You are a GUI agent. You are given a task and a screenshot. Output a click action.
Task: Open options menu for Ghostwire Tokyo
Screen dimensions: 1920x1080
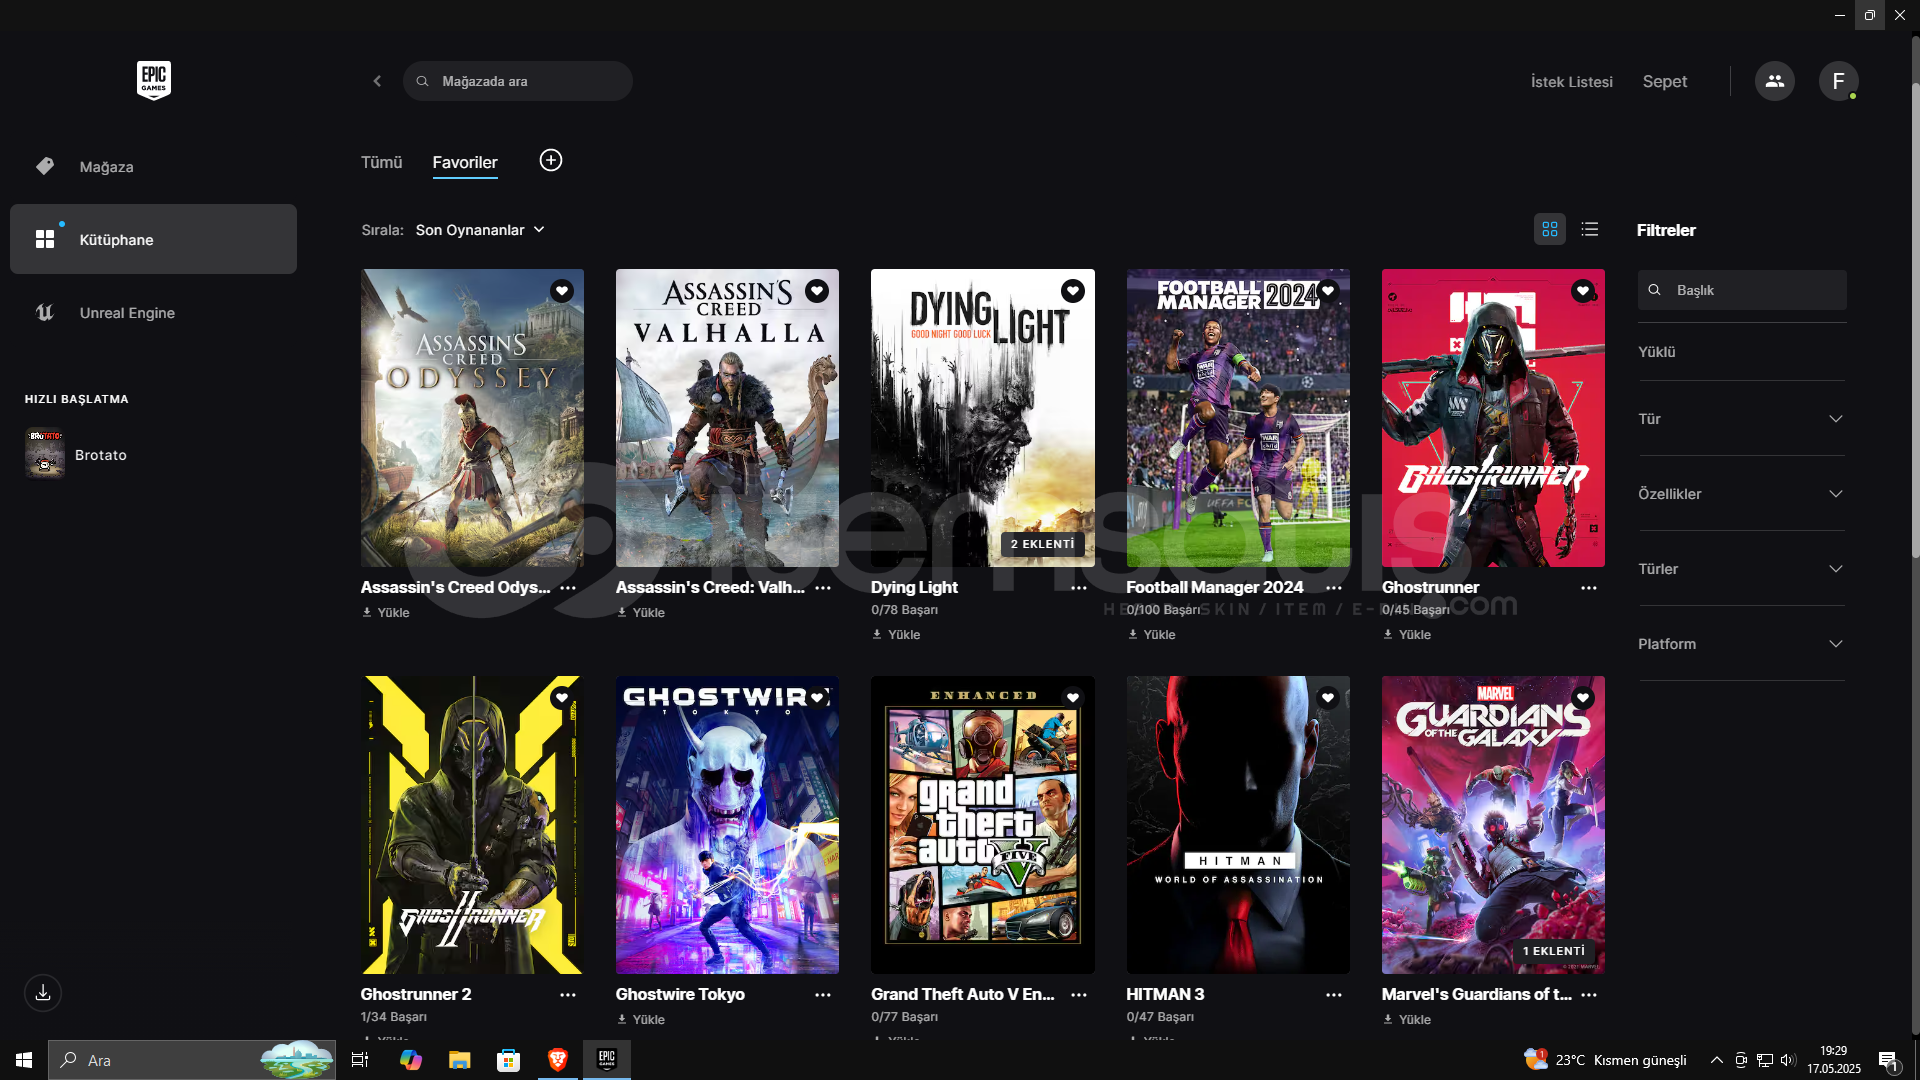(823, 995)
